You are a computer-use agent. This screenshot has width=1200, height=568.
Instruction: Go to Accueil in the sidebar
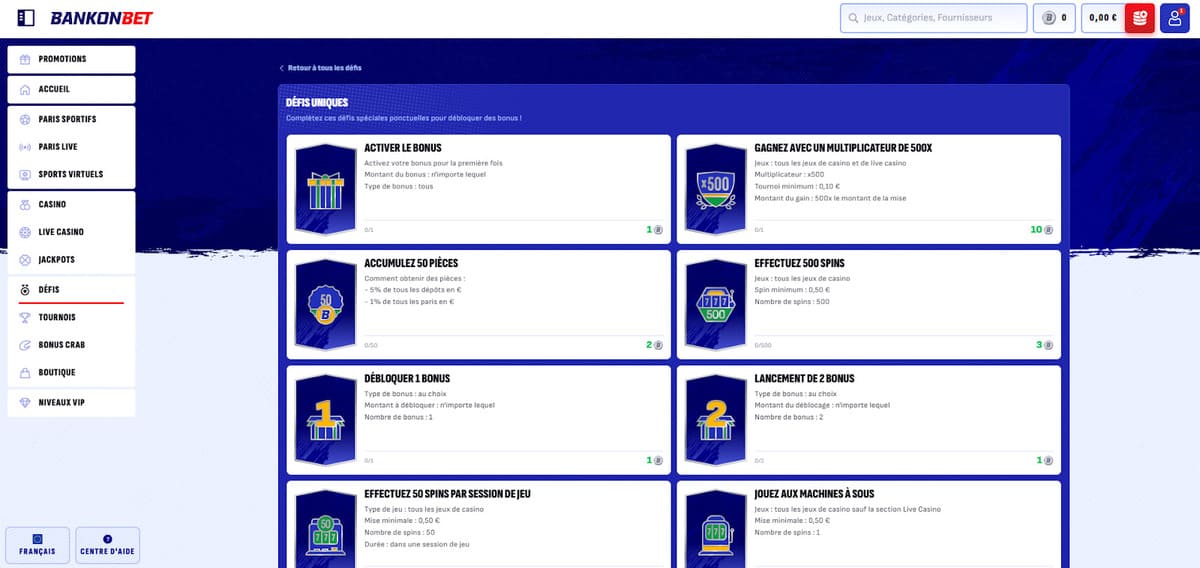click(71, 89)
